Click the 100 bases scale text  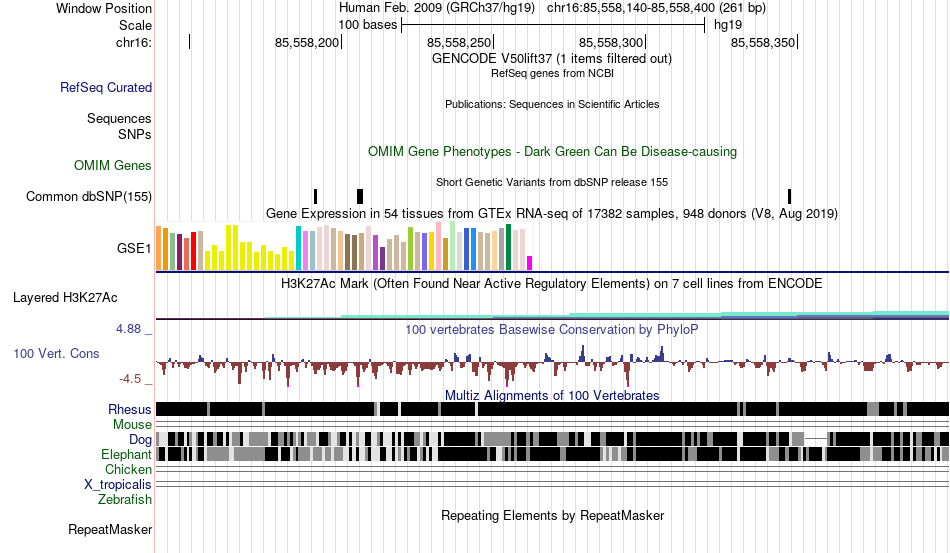368,25
